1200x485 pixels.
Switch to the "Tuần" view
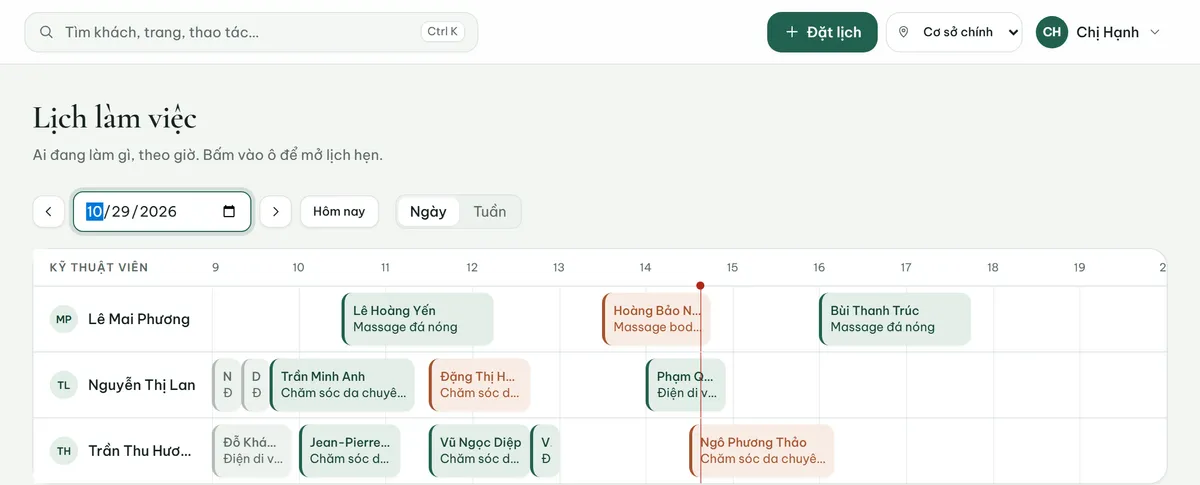(x=490, y=212)
